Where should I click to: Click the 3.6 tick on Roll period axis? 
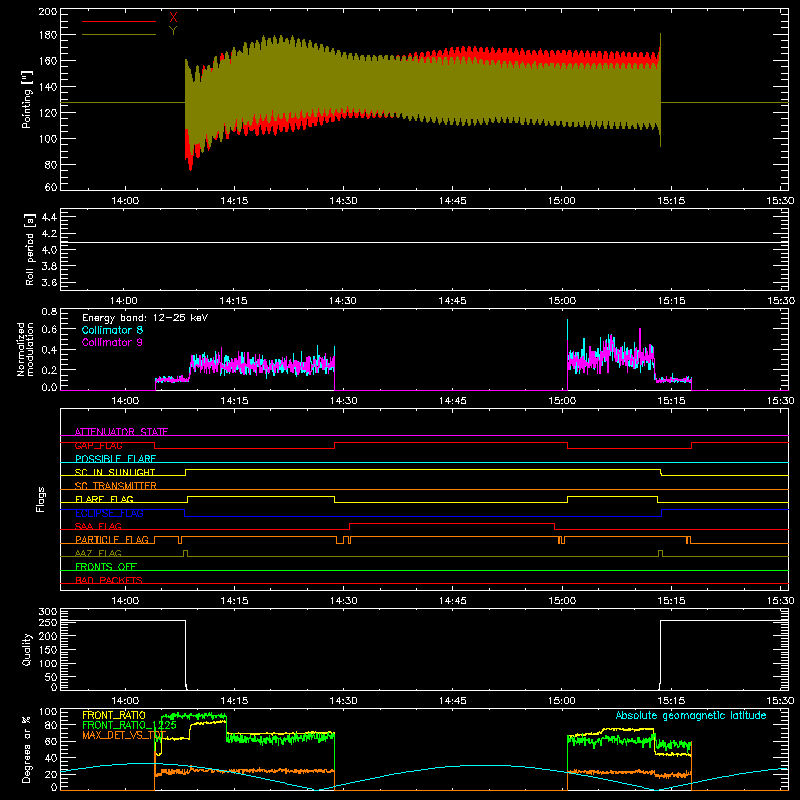49,282
